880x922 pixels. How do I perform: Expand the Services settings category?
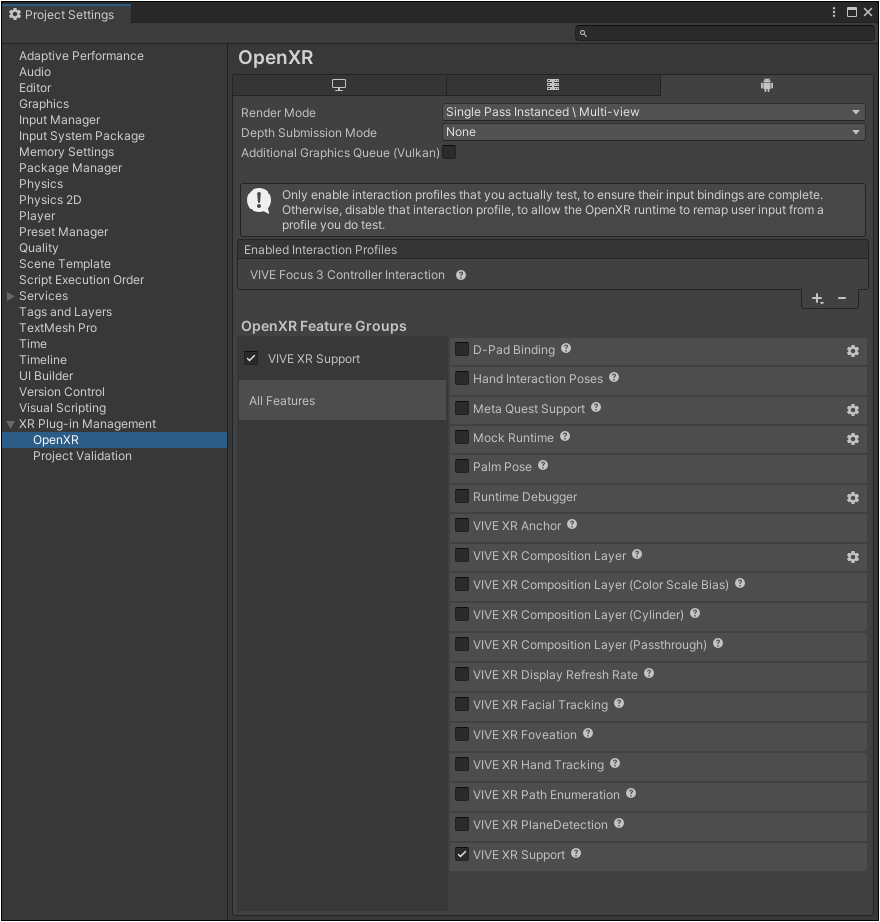(x=11, y=296)
